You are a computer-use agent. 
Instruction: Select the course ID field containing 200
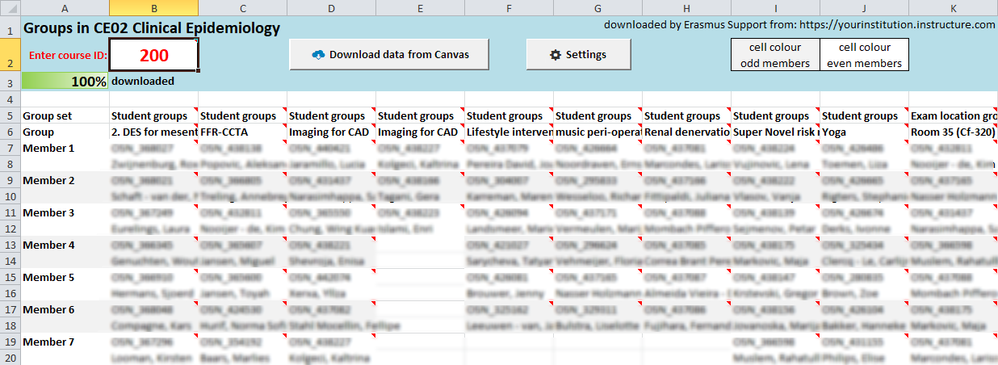154,55
